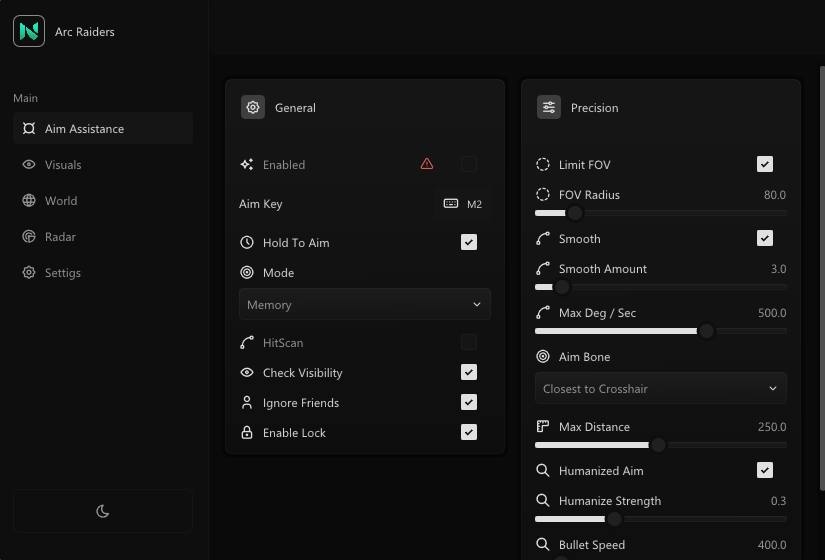The height and width of the screenshot is (560, 825).
Task: Click the Aim Bone target icon
Action: pyautogui.click(x=543, y=357)
